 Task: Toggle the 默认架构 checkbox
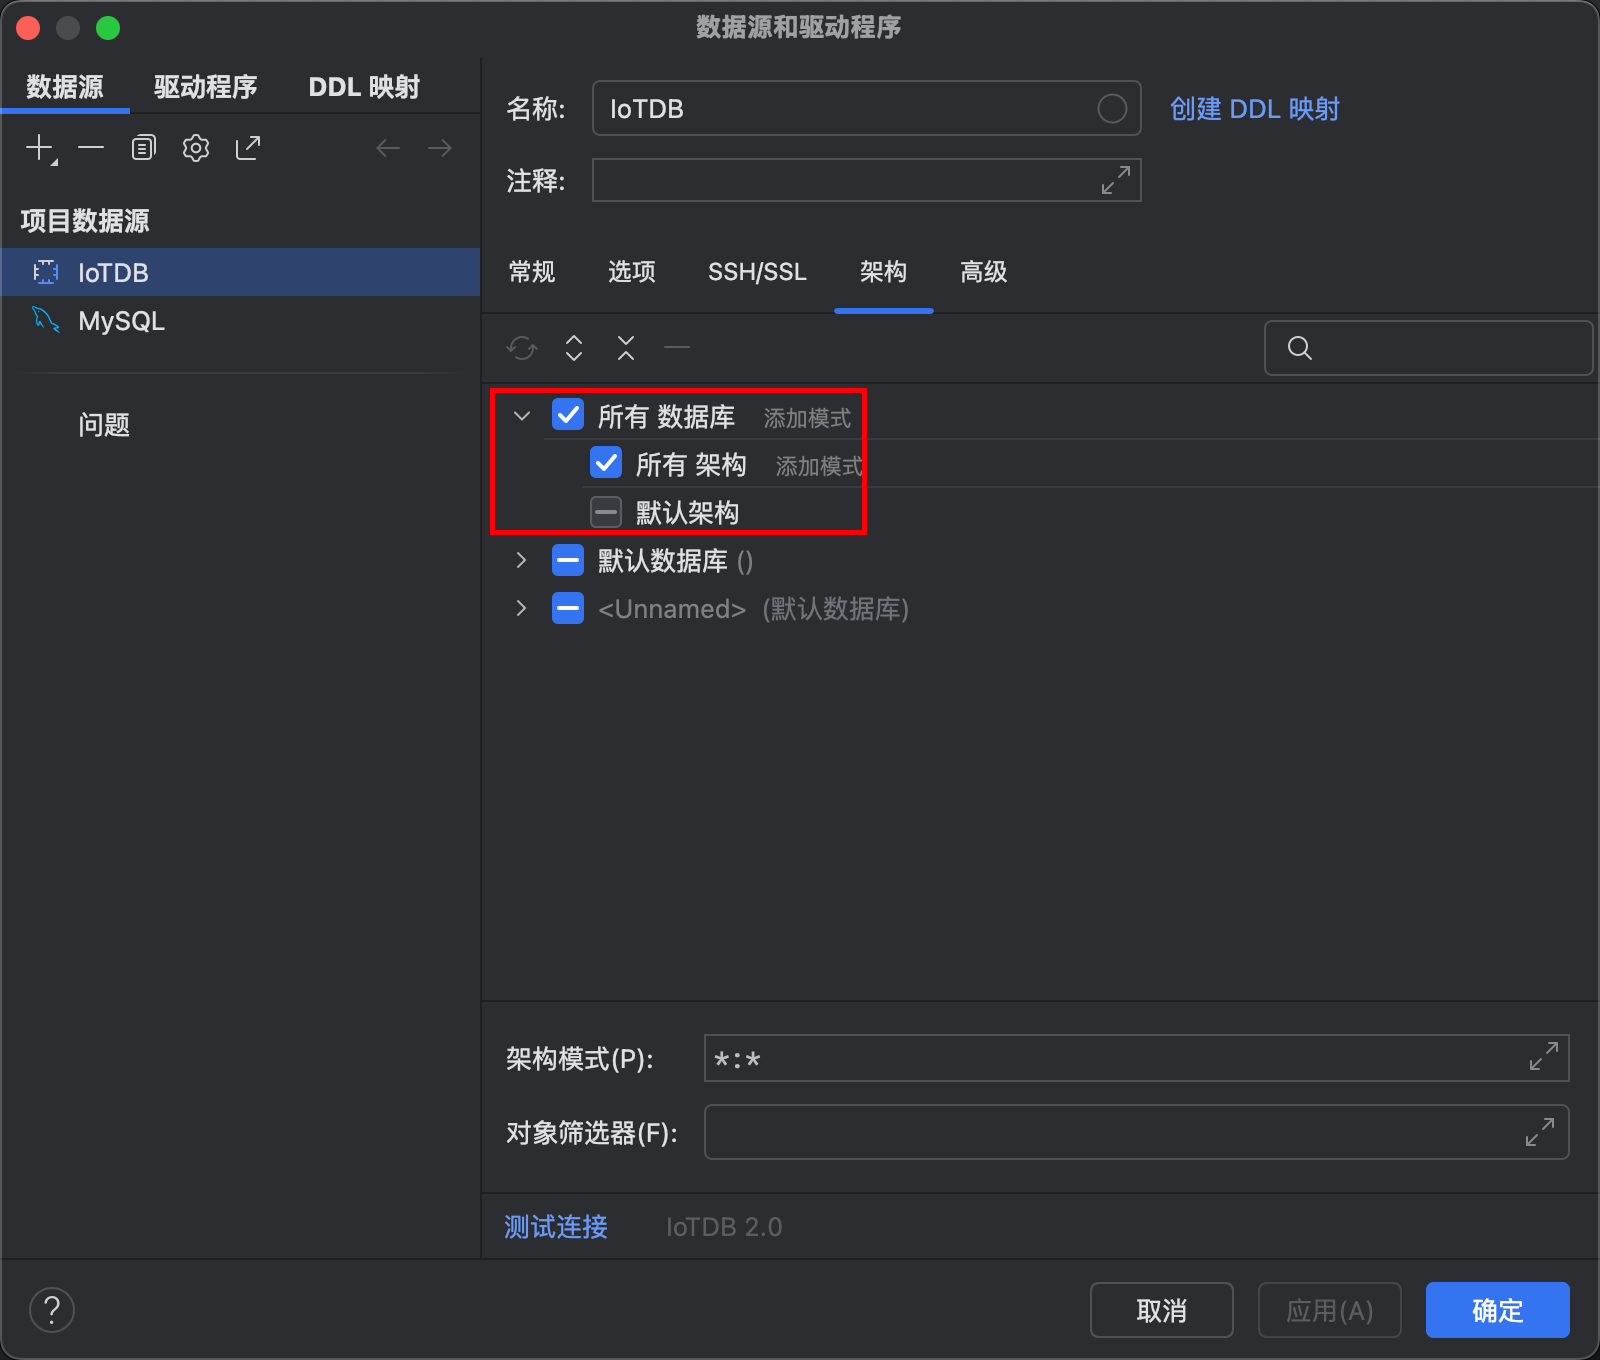[x=606, y=512]
